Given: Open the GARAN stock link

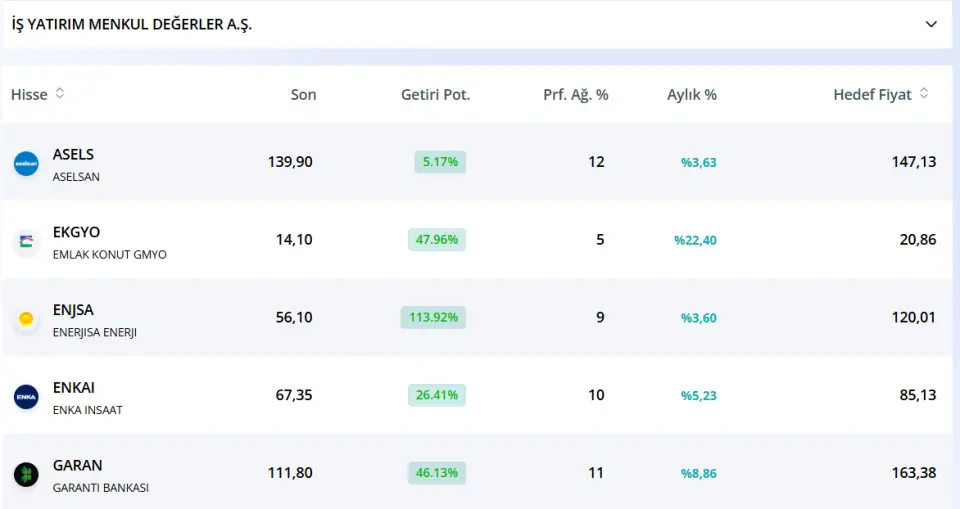Looking at the screenshot, I should [x=77, y=465].
